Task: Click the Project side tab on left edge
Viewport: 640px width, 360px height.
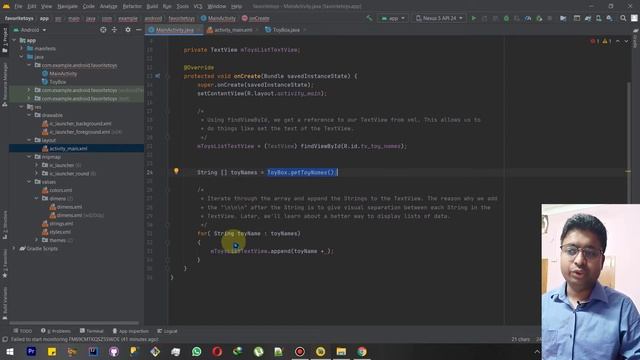Action: tap(5, 40)
